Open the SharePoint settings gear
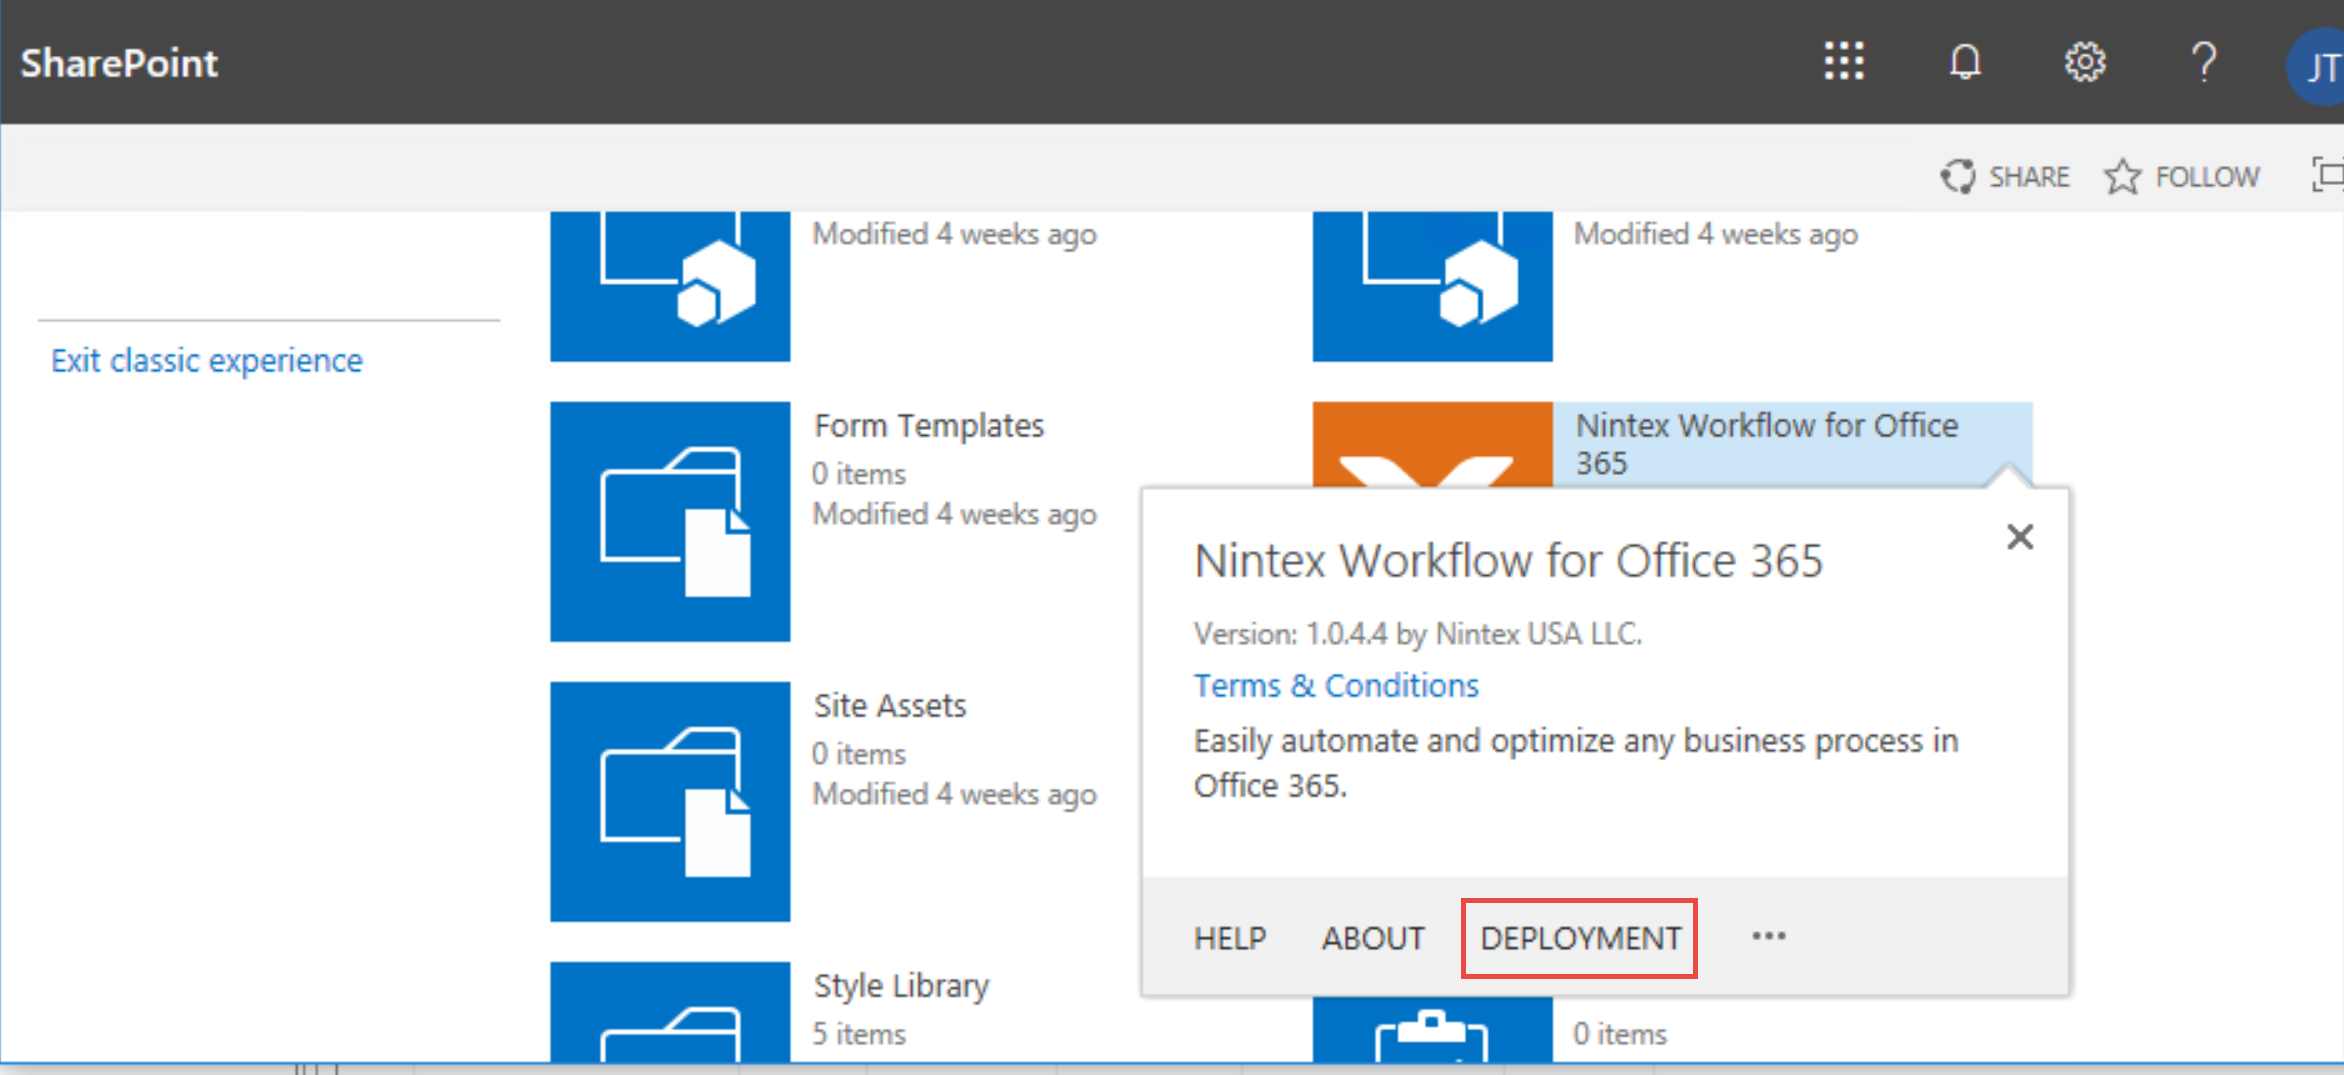 coord(2085,62)
